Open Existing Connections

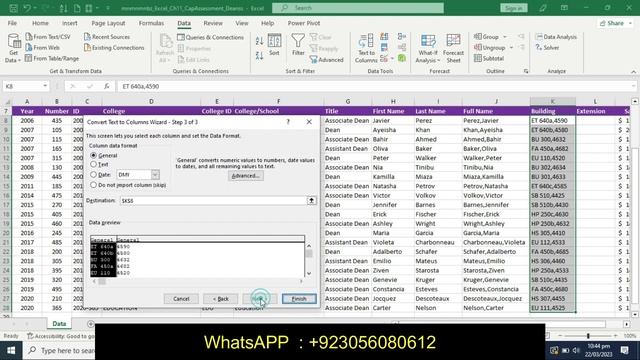pos(114,48)
